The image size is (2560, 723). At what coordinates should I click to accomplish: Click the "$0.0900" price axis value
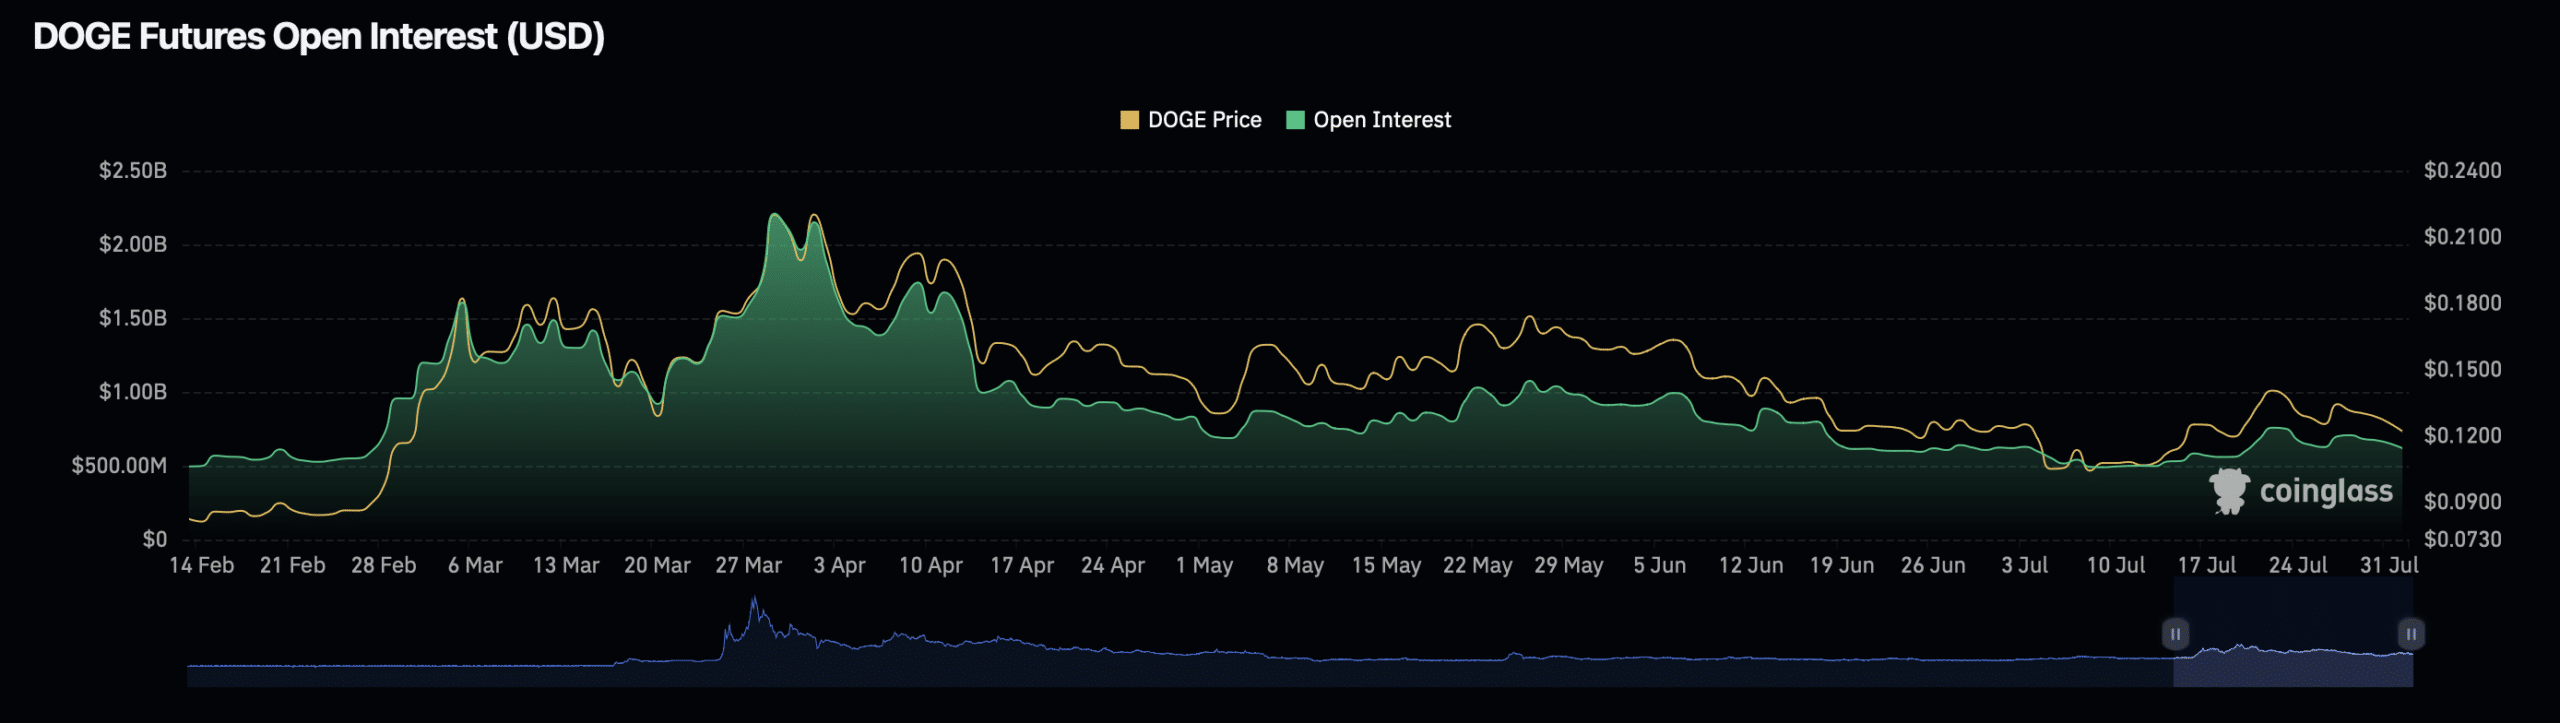[2463, 502]
